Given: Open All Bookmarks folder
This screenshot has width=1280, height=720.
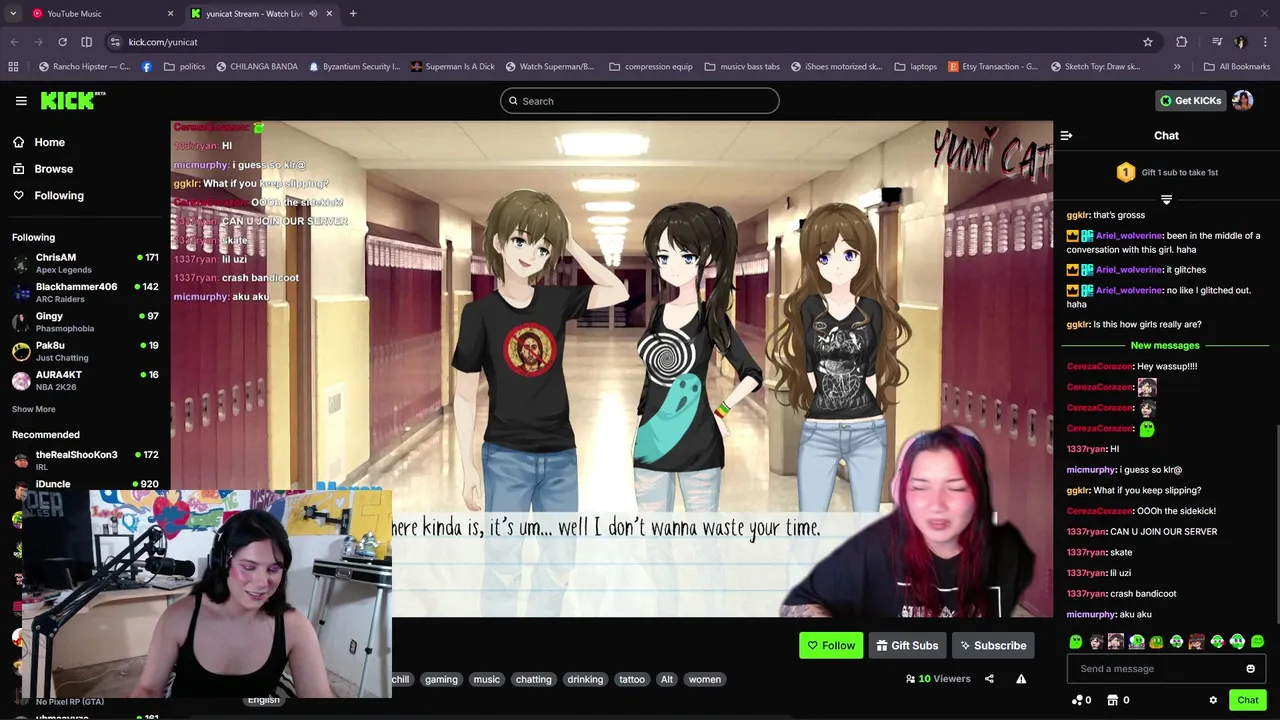Looking at the screenshot, I should [x=1236, y=67].
